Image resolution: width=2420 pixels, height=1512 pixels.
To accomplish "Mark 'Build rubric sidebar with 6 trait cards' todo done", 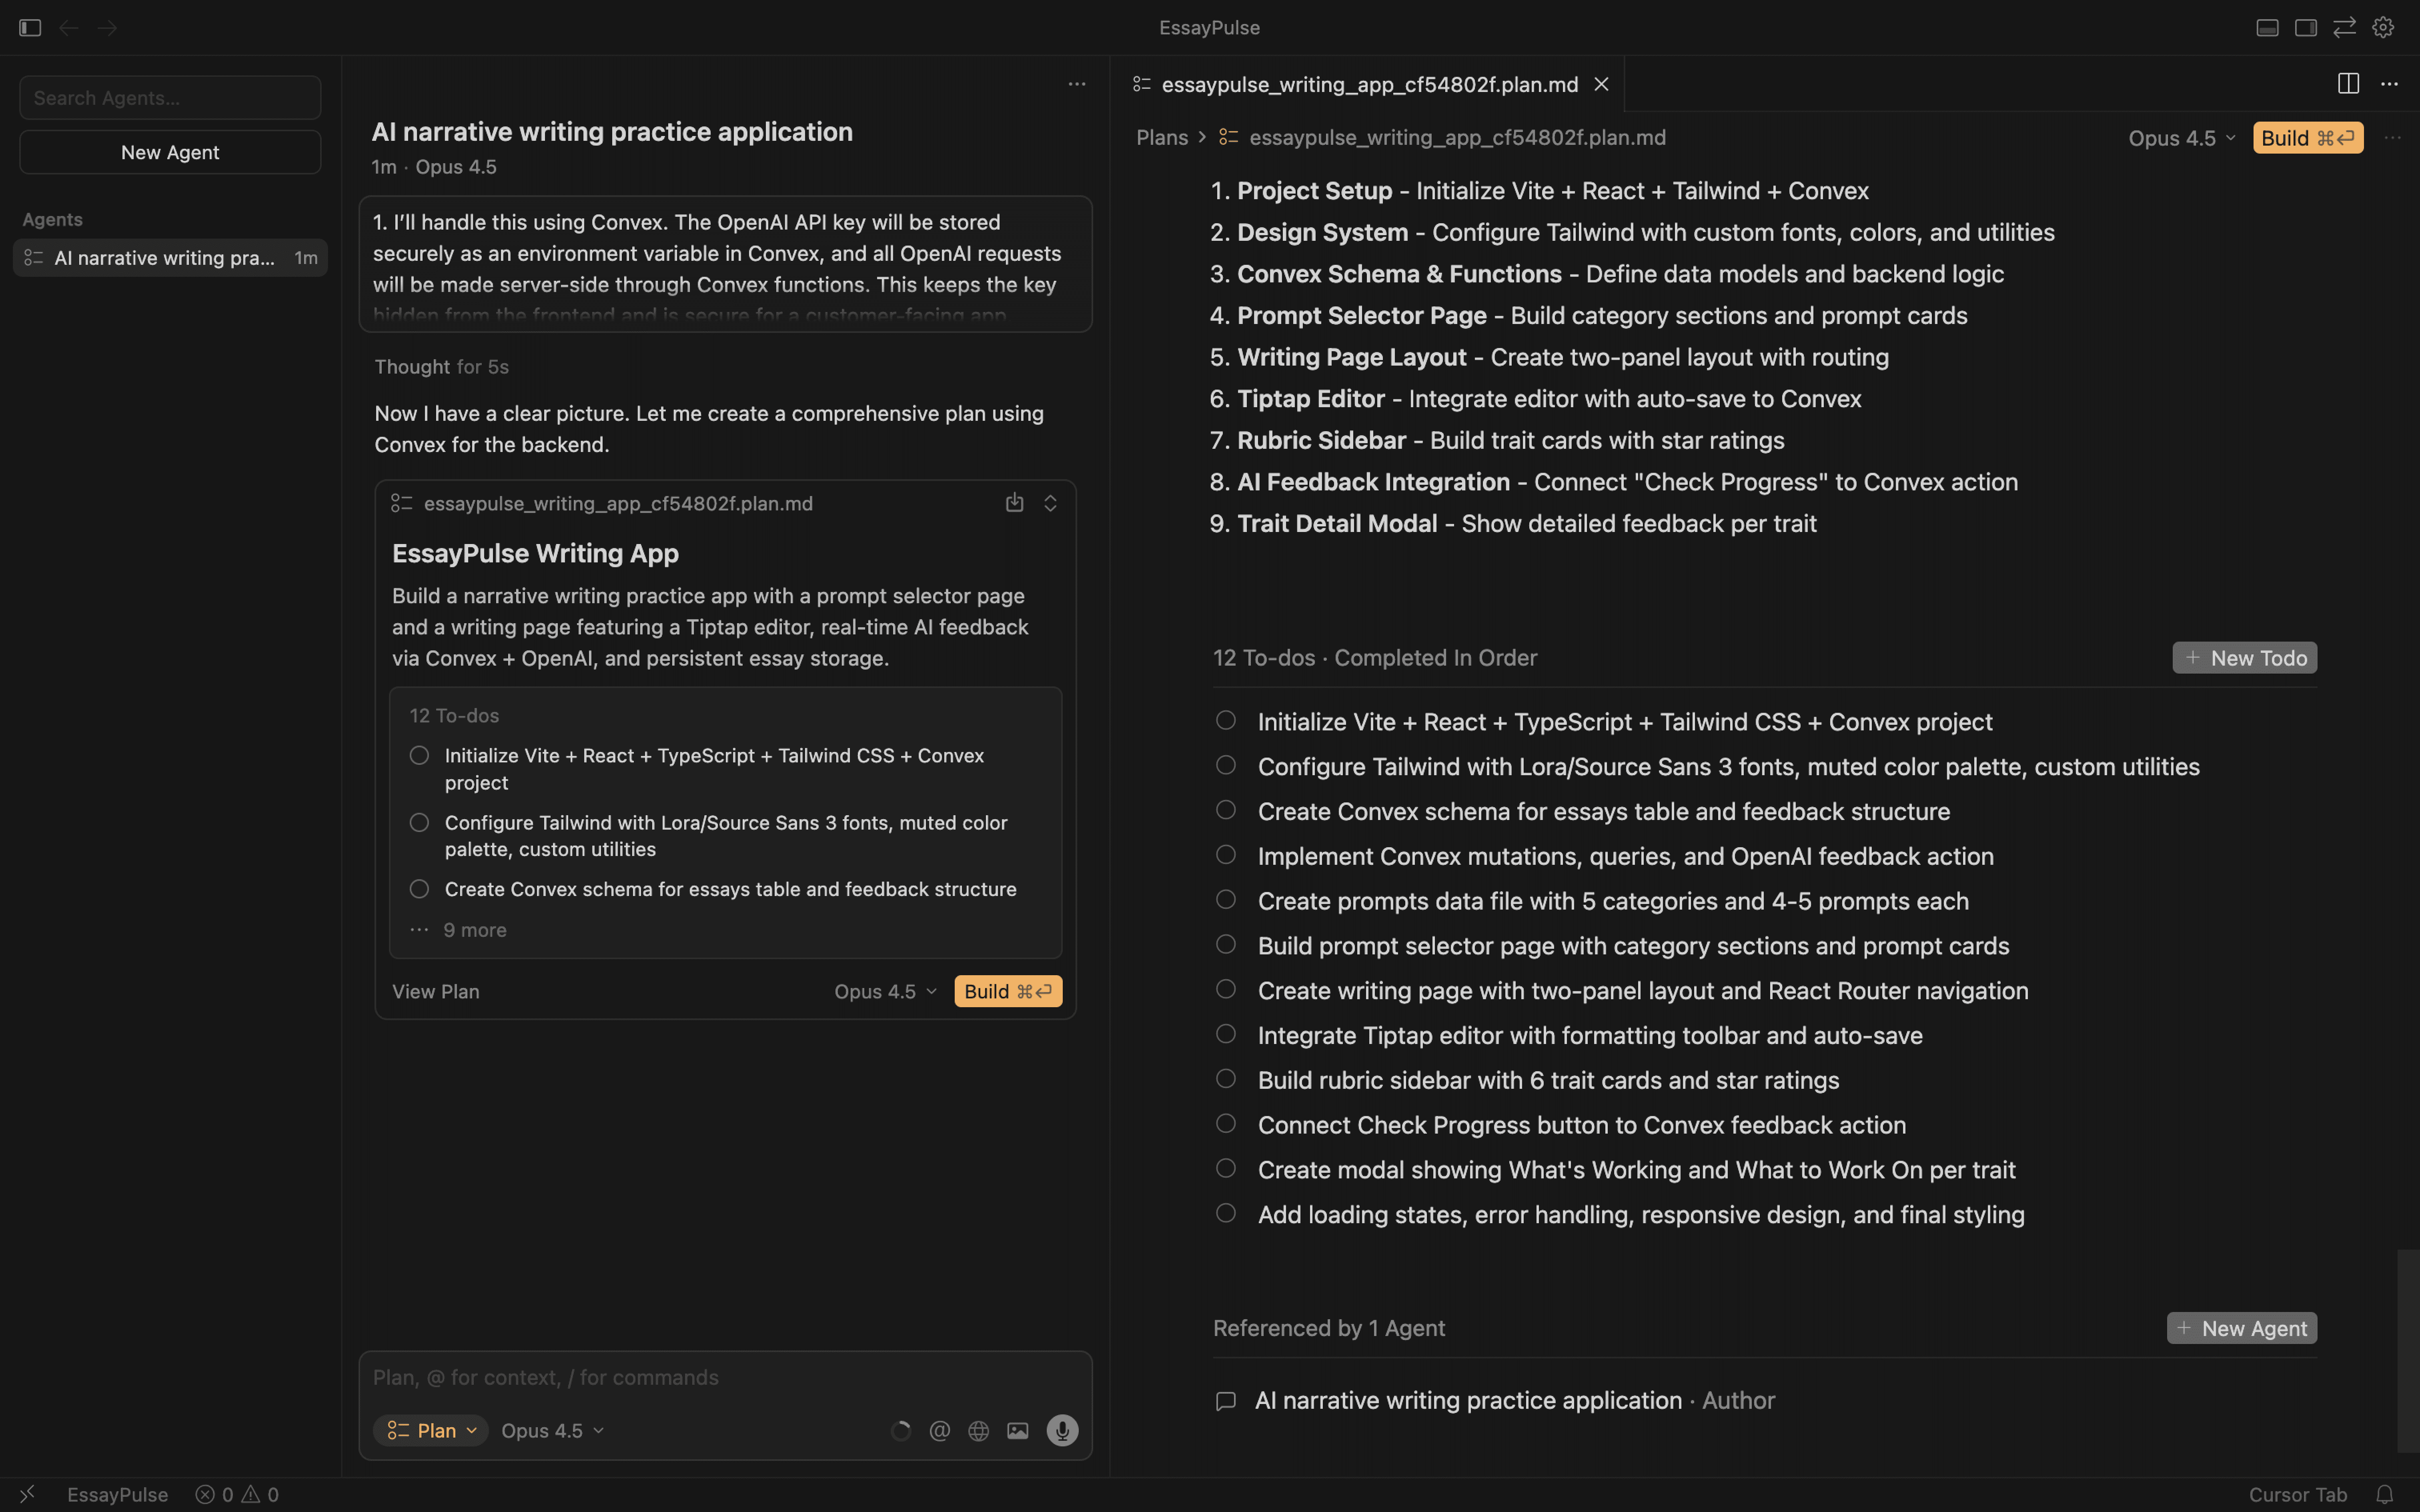I will pos(1226,1079).
